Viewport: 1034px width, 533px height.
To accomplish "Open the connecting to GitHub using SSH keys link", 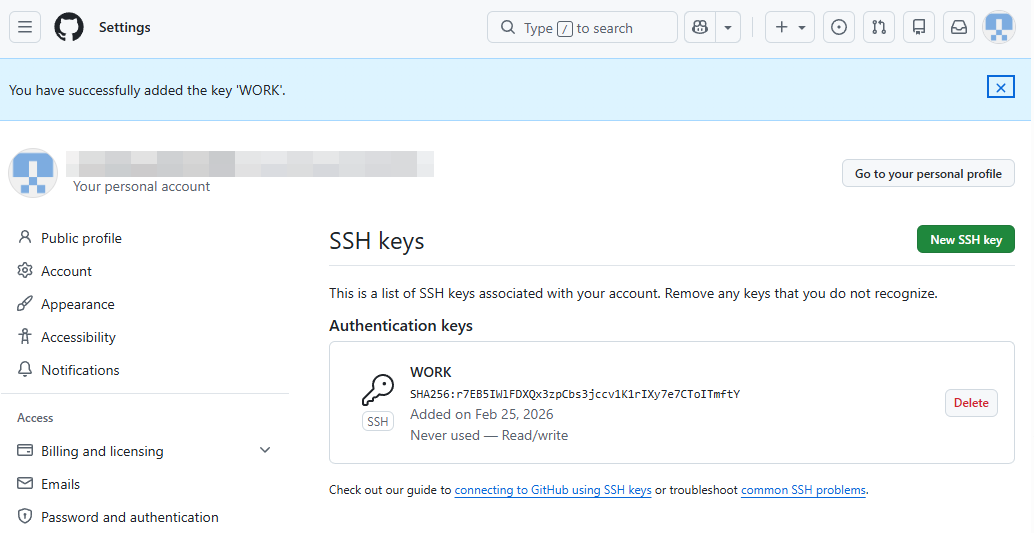I will tap(552, 490).
